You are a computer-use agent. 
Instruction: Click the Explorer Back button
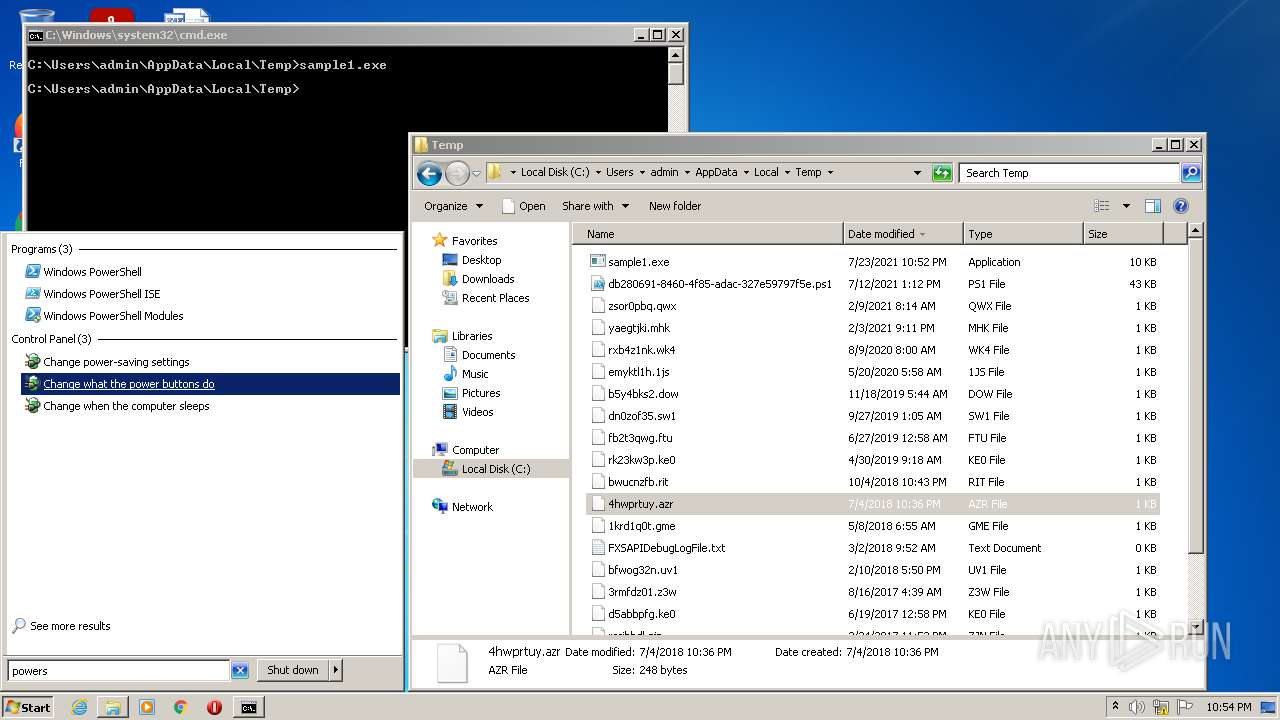coord(429,173)
